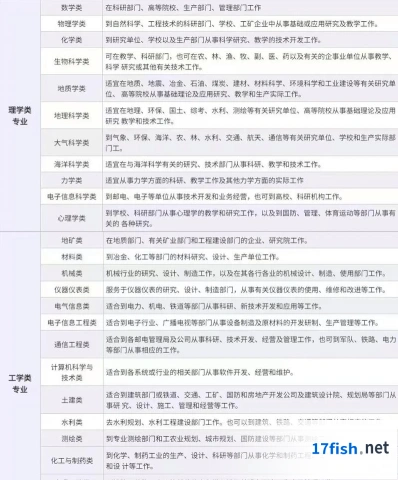Click the 物理学类 row label
This screenshot has width=398, height=480.
72,24
